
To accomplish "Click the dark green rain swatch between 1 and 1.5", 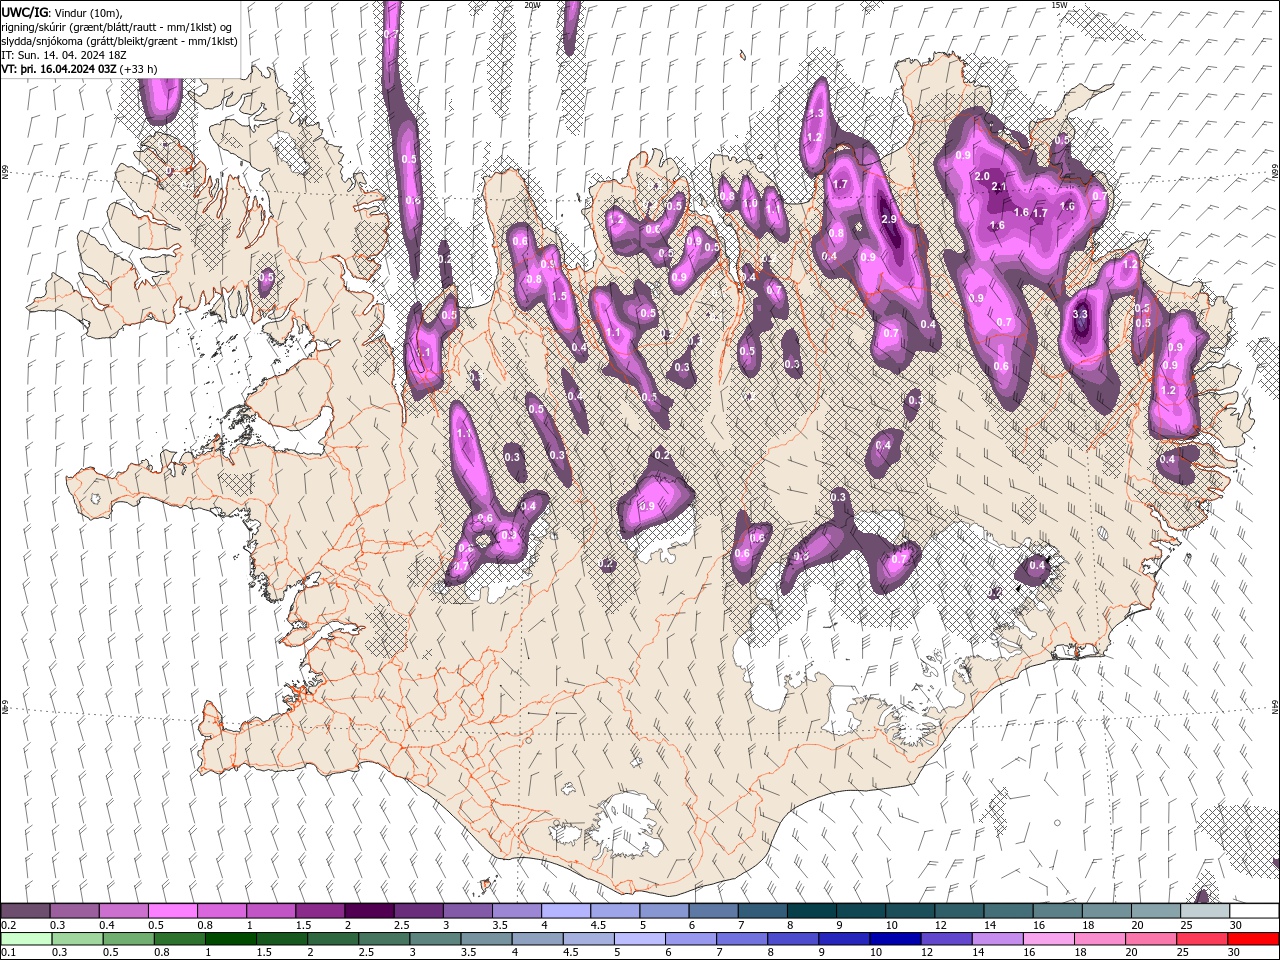I will click(x=230, y=939).
